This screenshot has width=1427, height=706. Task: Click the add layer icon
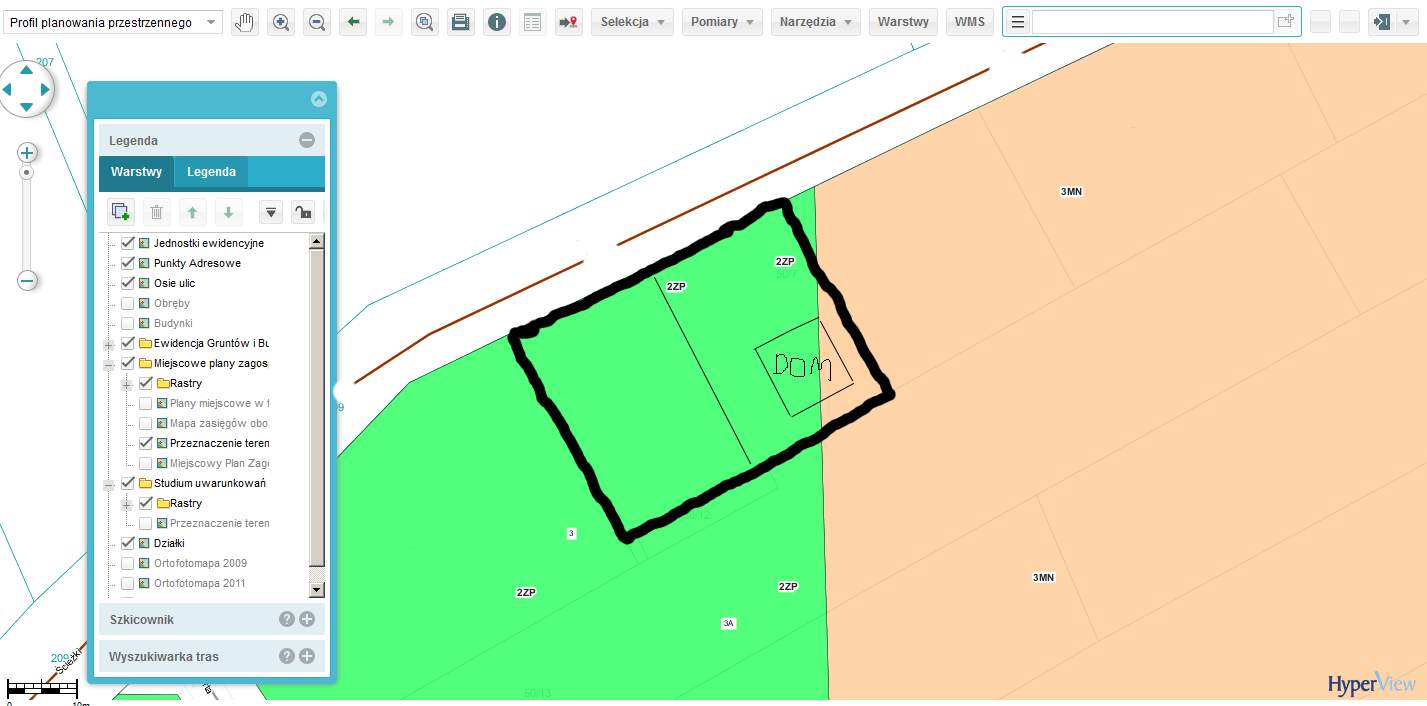click(x=121, y=211)
